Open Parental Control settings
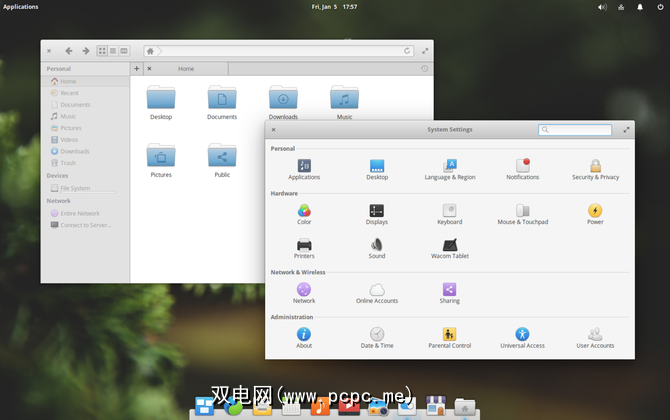 [x=450, y=335]
